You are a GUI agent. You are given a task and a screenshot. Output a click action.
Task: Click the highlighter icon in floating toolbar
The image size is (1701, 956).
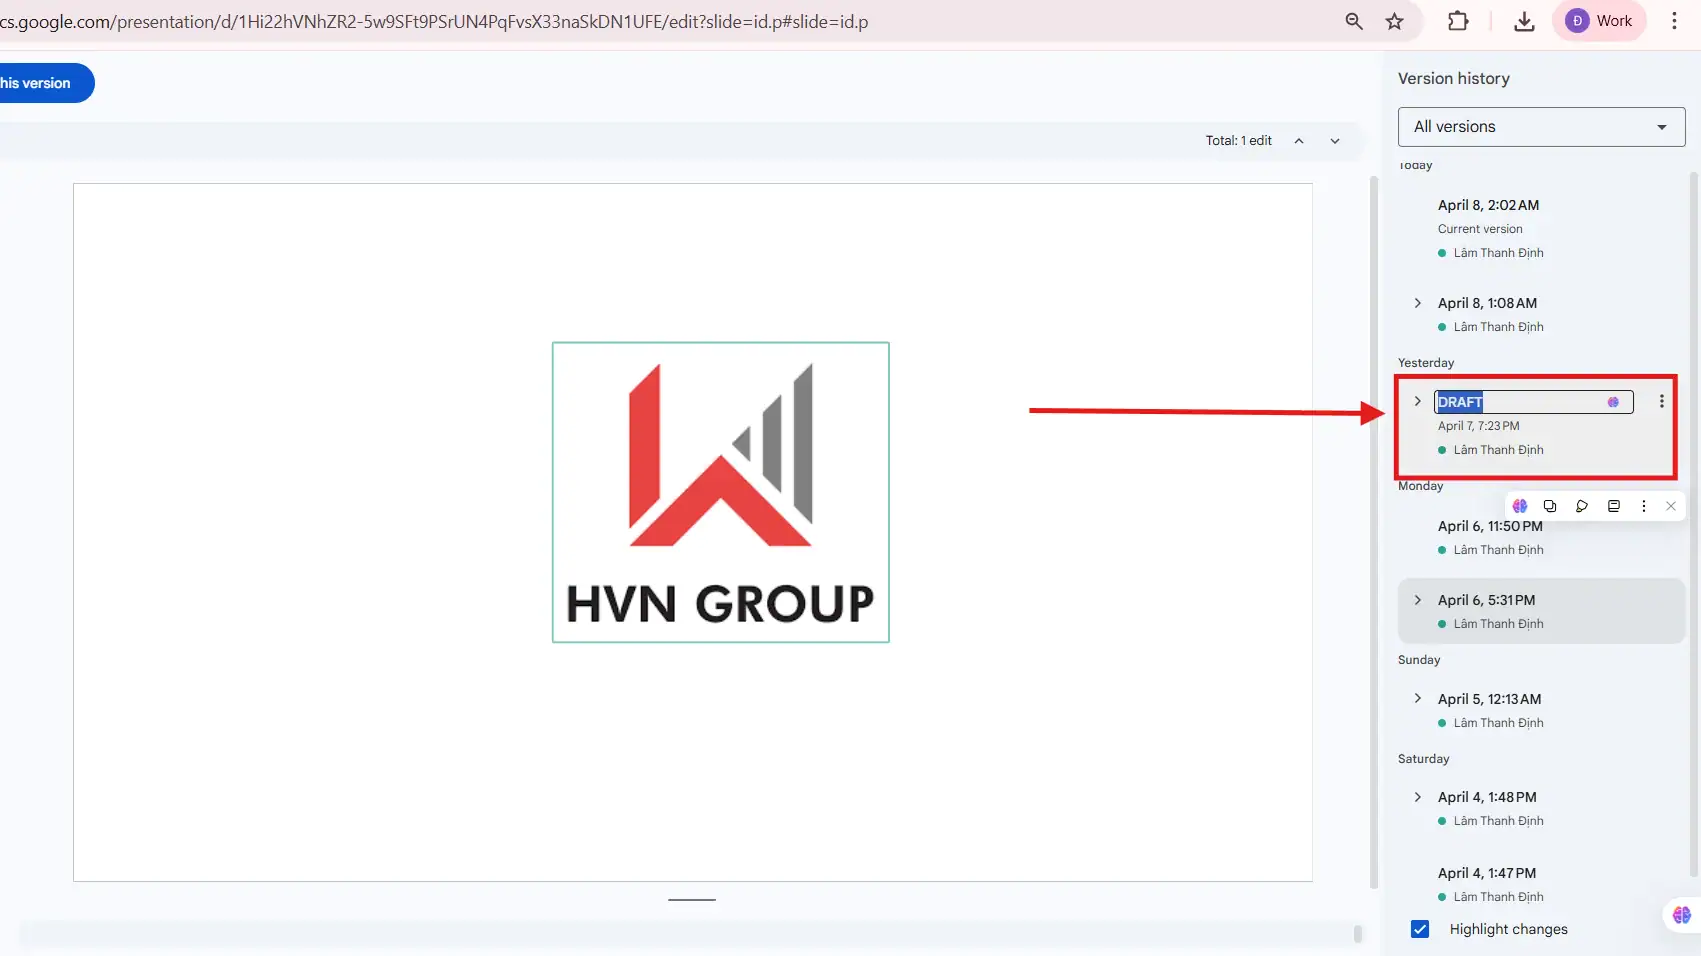click(x=1582, y=506)
